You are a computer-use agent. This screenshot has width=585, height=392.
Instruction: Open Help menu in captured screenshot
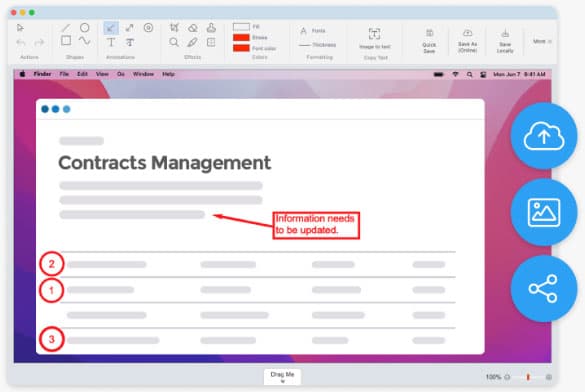point(168,74)
